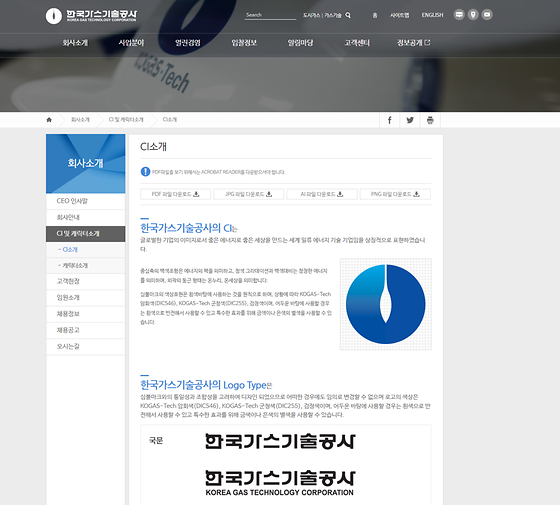Click the Korean-only 한국가스기술공사 logotype image
This screenshot has height=505, width=560.
[x=280, y=441]
